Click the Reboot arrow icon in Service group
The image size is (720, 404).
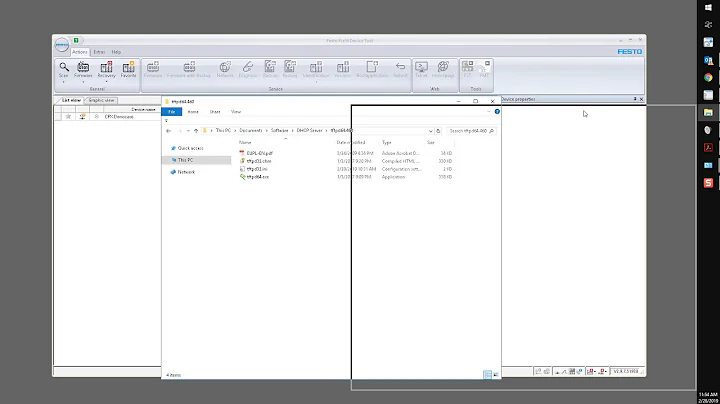pyautogui.click(x=400, y=69)
